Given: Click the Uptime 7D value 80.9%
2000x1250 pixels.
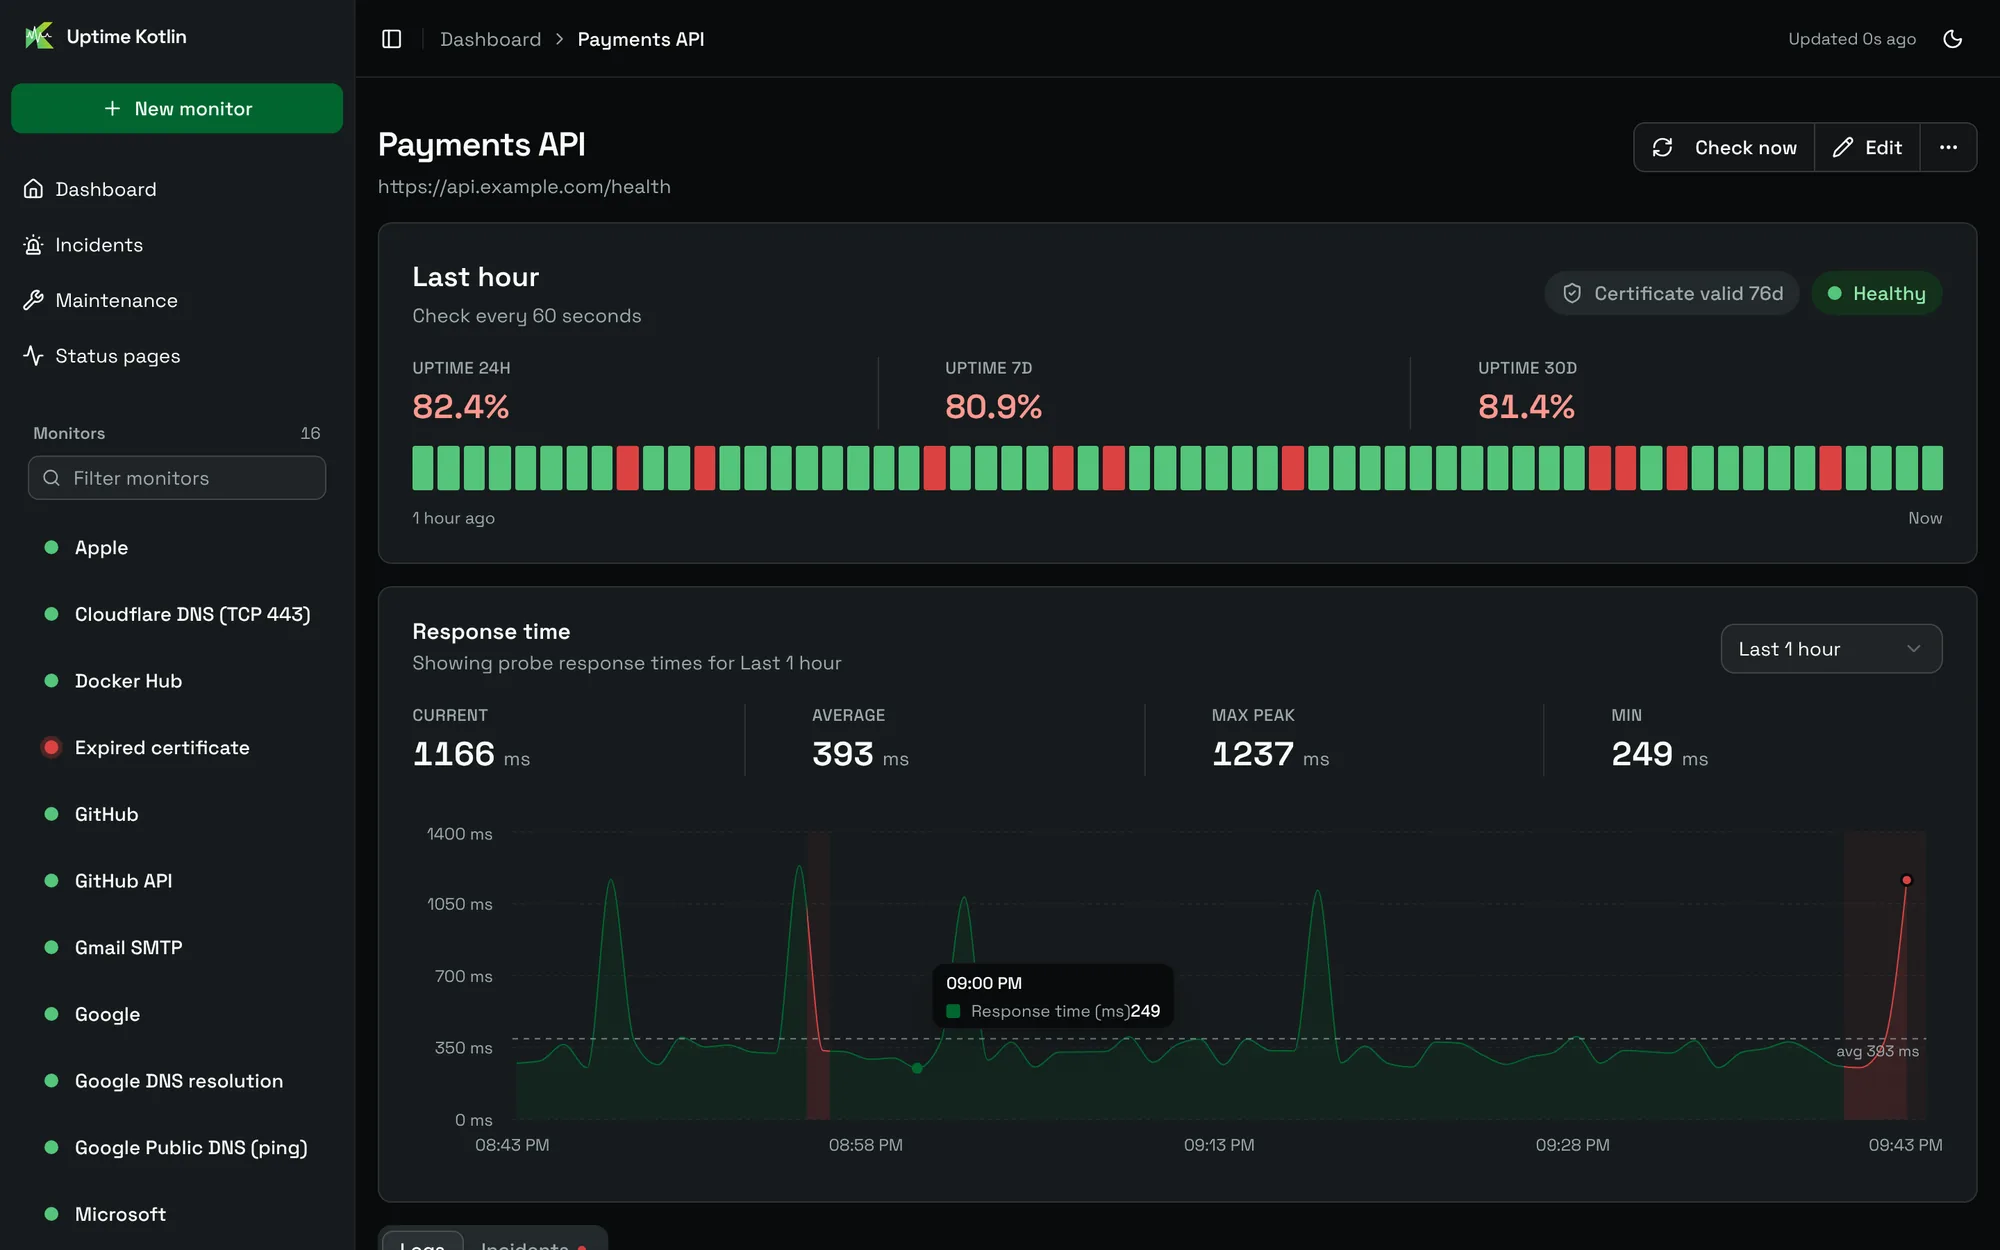Looking at the screenshot, I should coord(993,407).
